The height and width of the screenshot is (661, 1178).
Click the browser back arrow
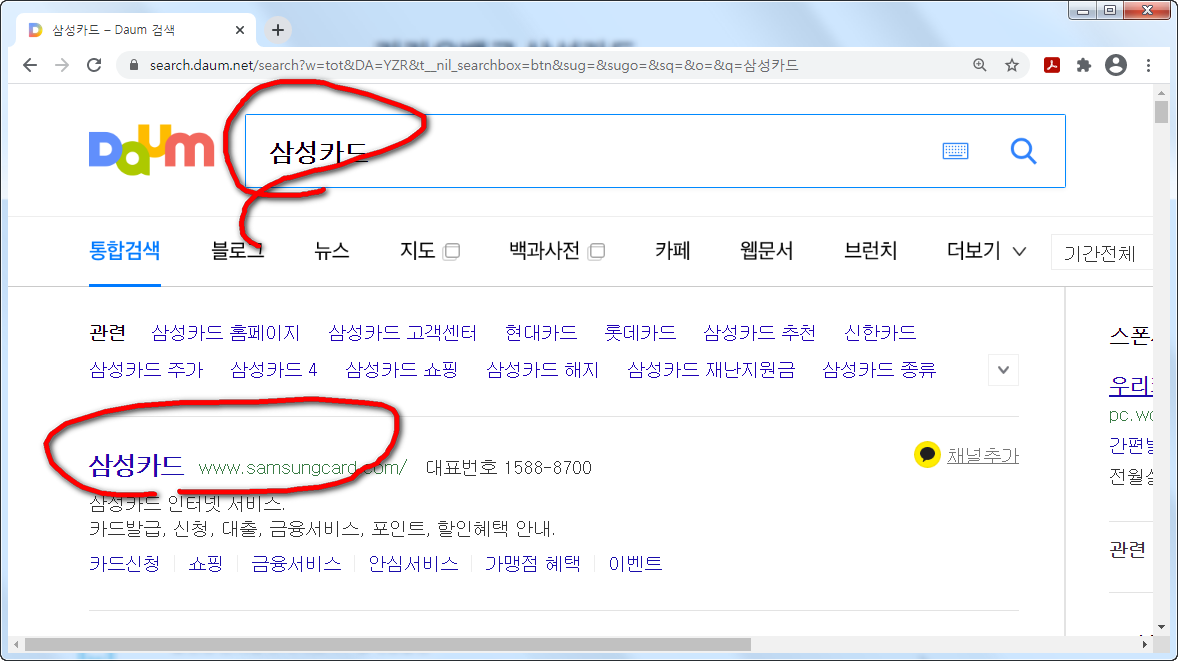30,65
